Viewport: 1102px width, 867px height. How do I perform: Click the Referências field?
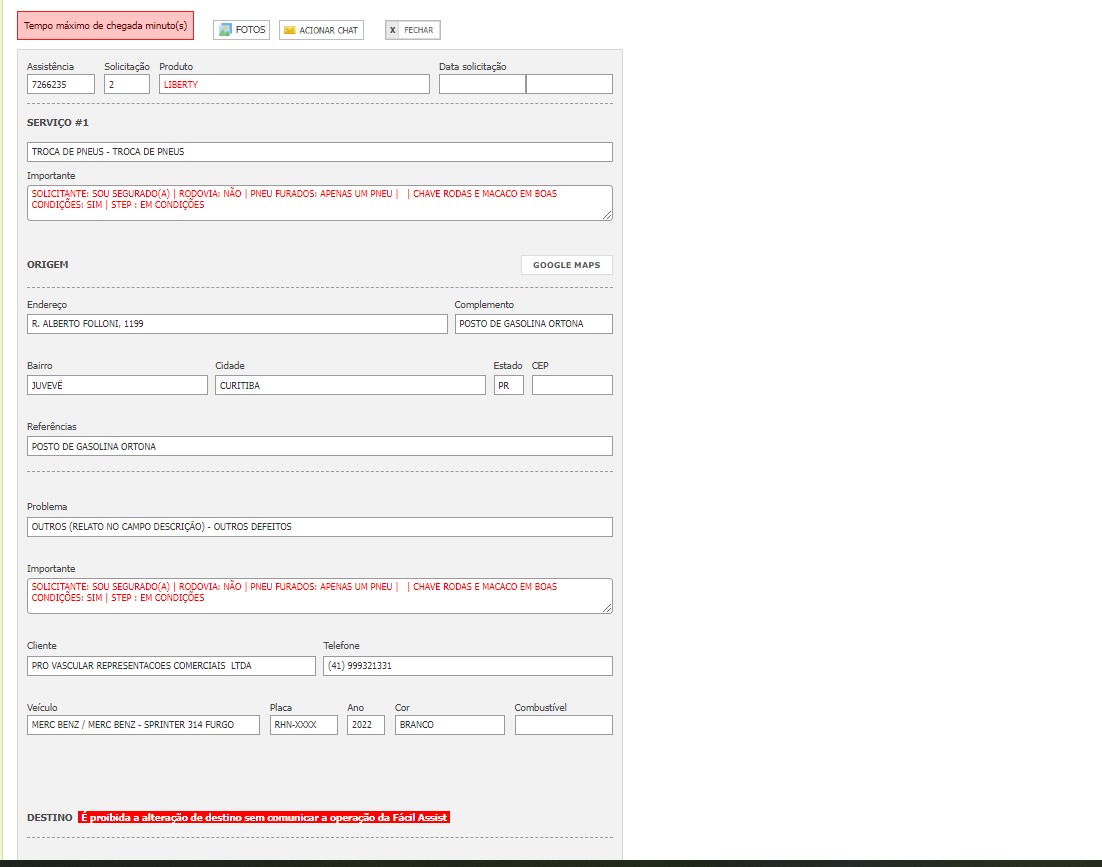(x=320, y=446)
